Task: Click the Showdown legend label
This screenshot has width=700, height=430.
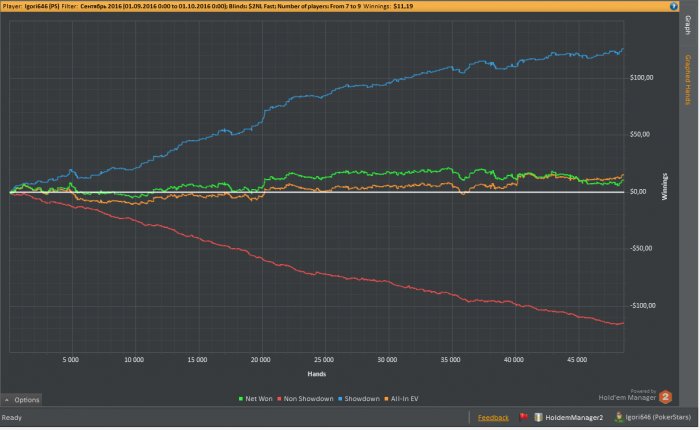Action: [362, 399]
